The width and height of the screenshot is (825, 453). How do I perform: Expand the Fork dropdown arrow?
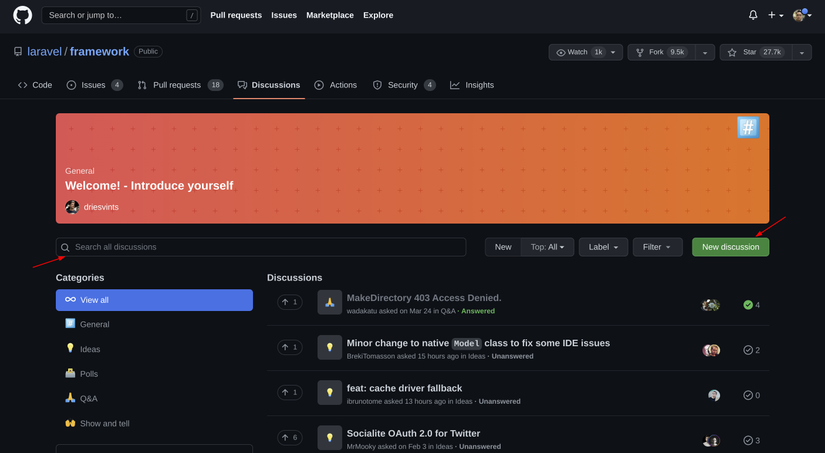tap(705, 52)
